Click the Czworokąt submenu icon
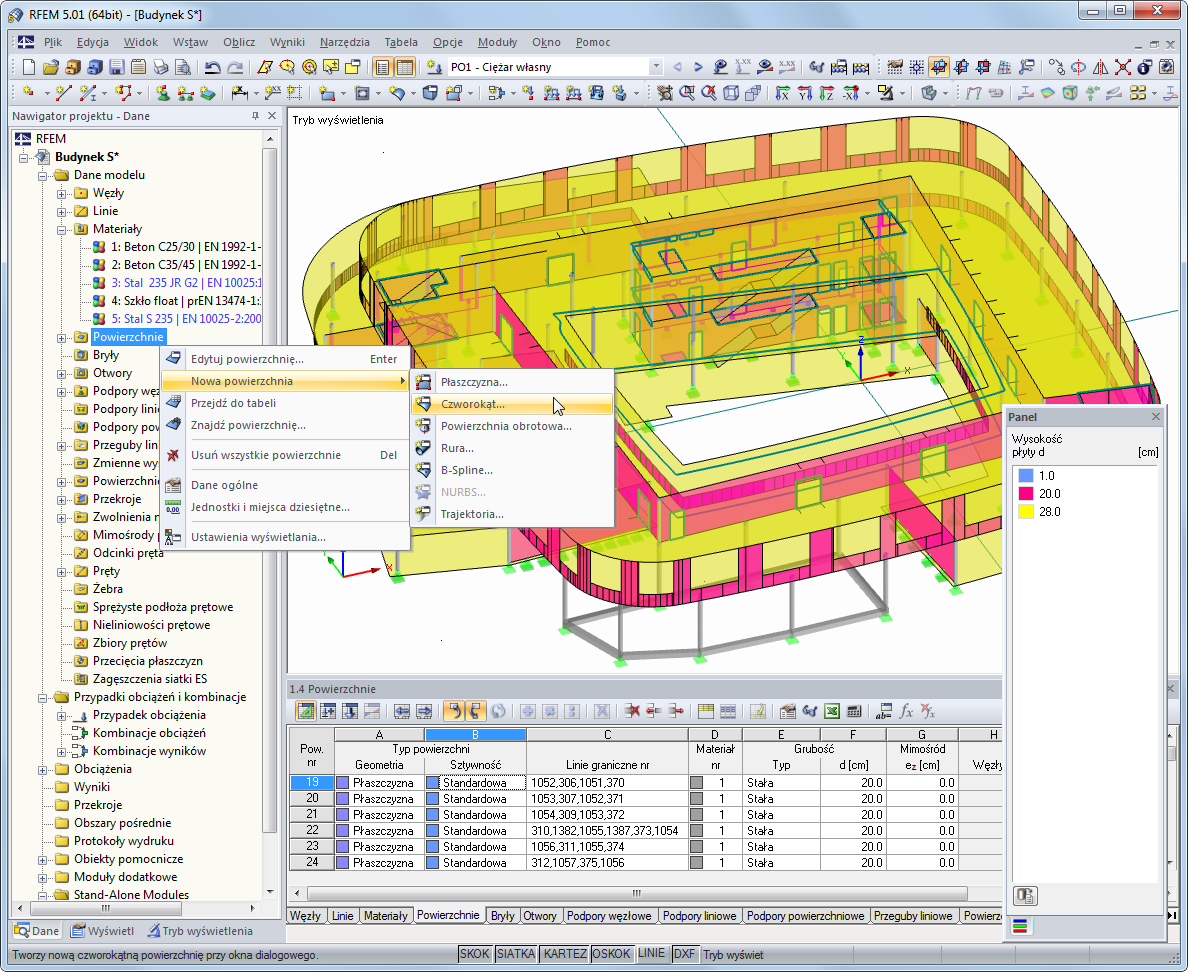The image size is (1188, 972). point(424,404)
